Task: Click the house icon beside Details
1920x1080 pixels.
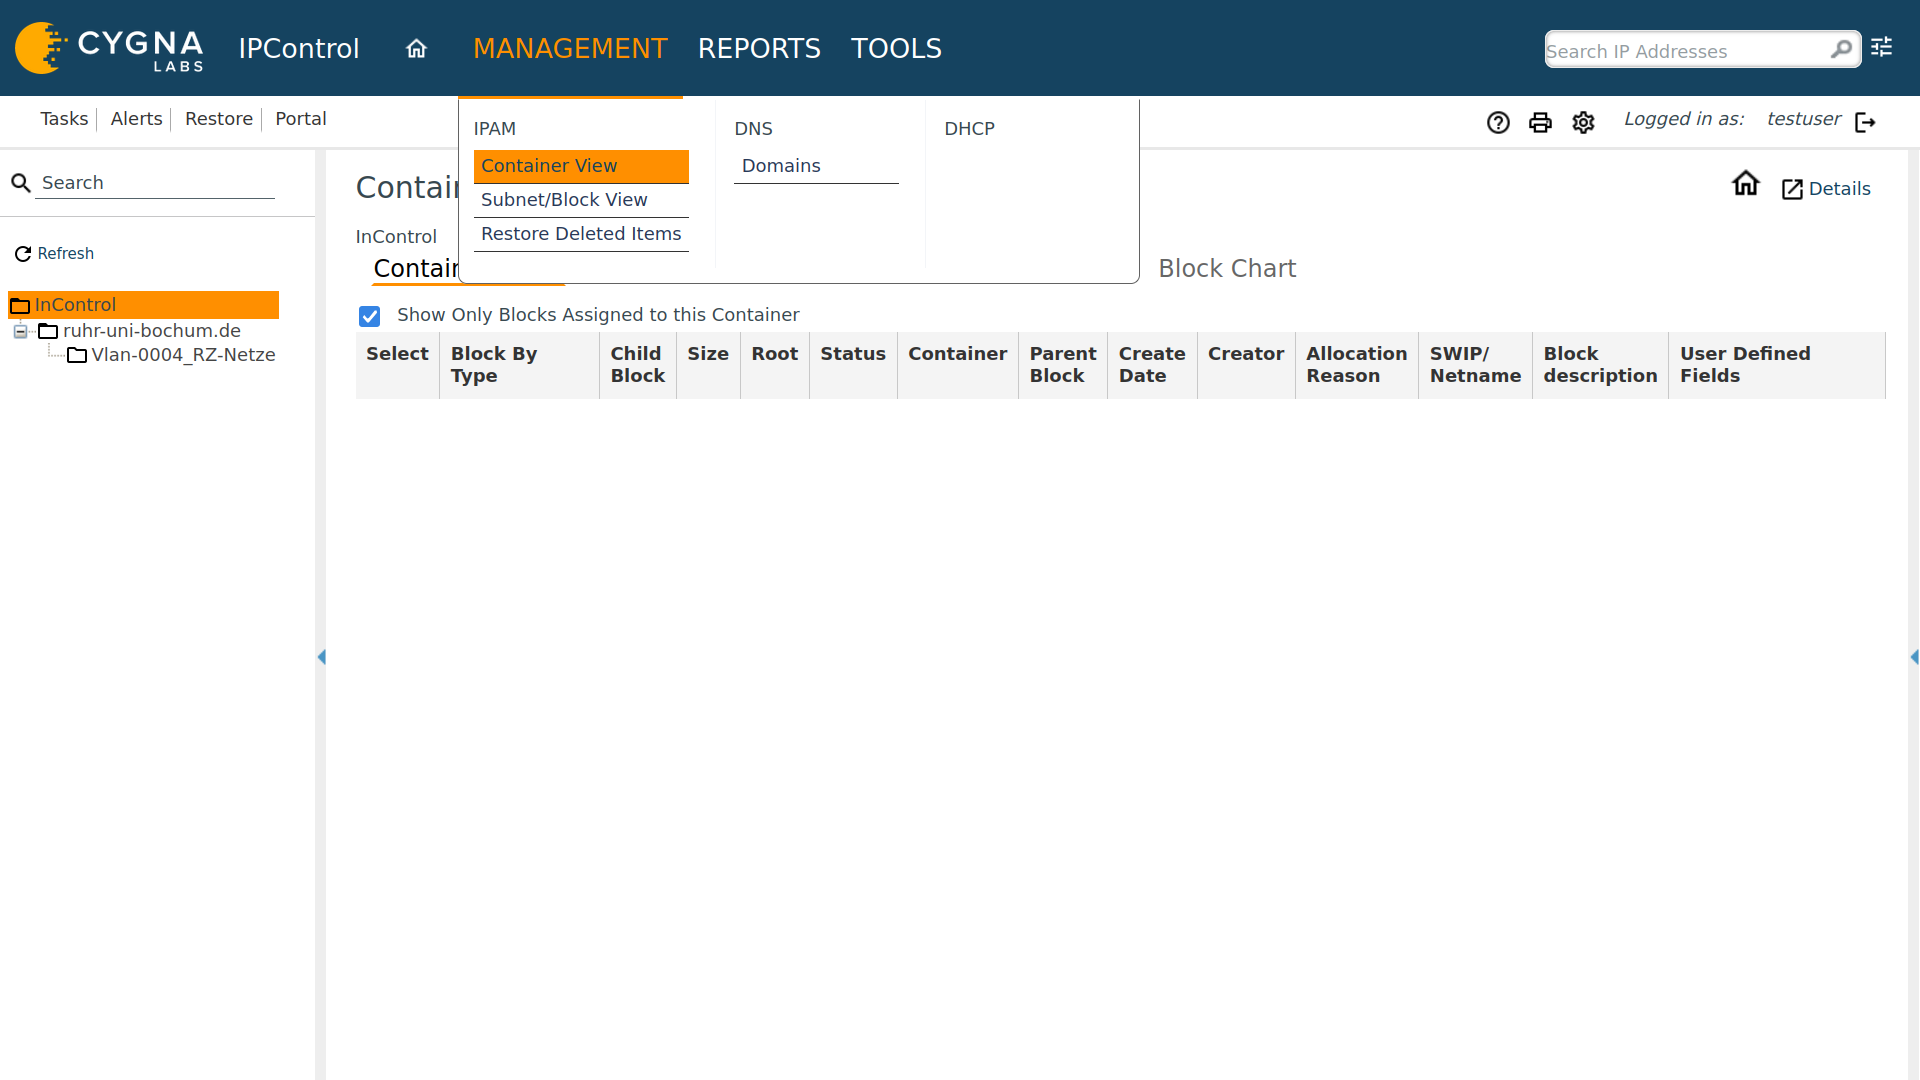Action: coord(1746,183)
